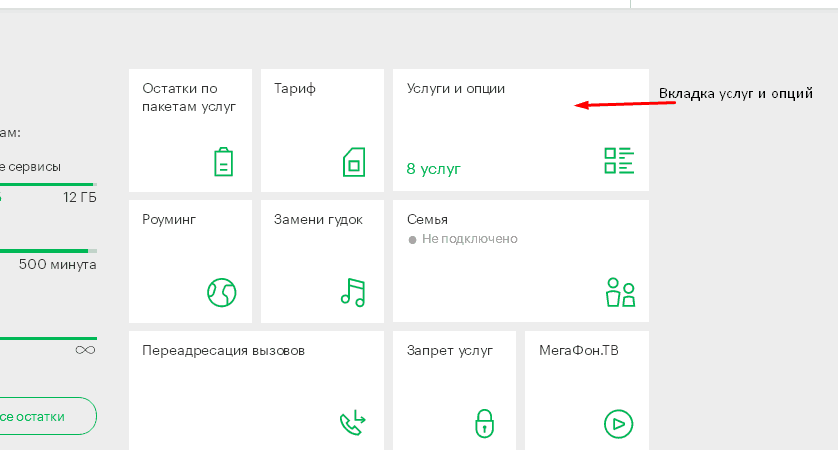This screenshot has height=450, width=838.
Task: Click the call forwarding phone icon
Action: pyautogui.click(x=353, y=424)
